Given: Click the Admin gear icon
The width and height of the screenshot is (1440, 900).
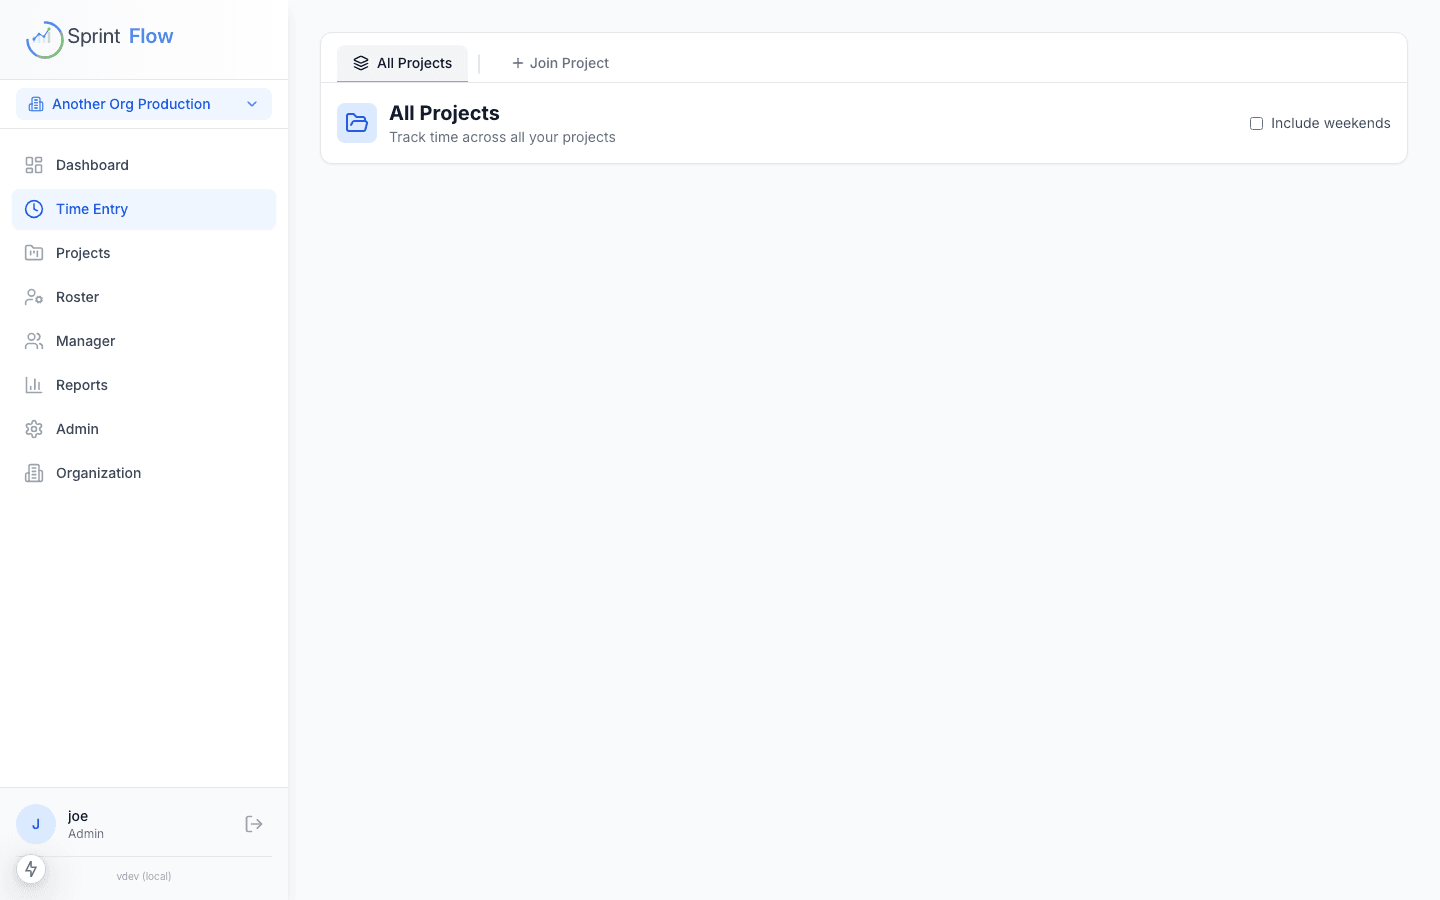Looking at the screenshot, I should point(33,428).
